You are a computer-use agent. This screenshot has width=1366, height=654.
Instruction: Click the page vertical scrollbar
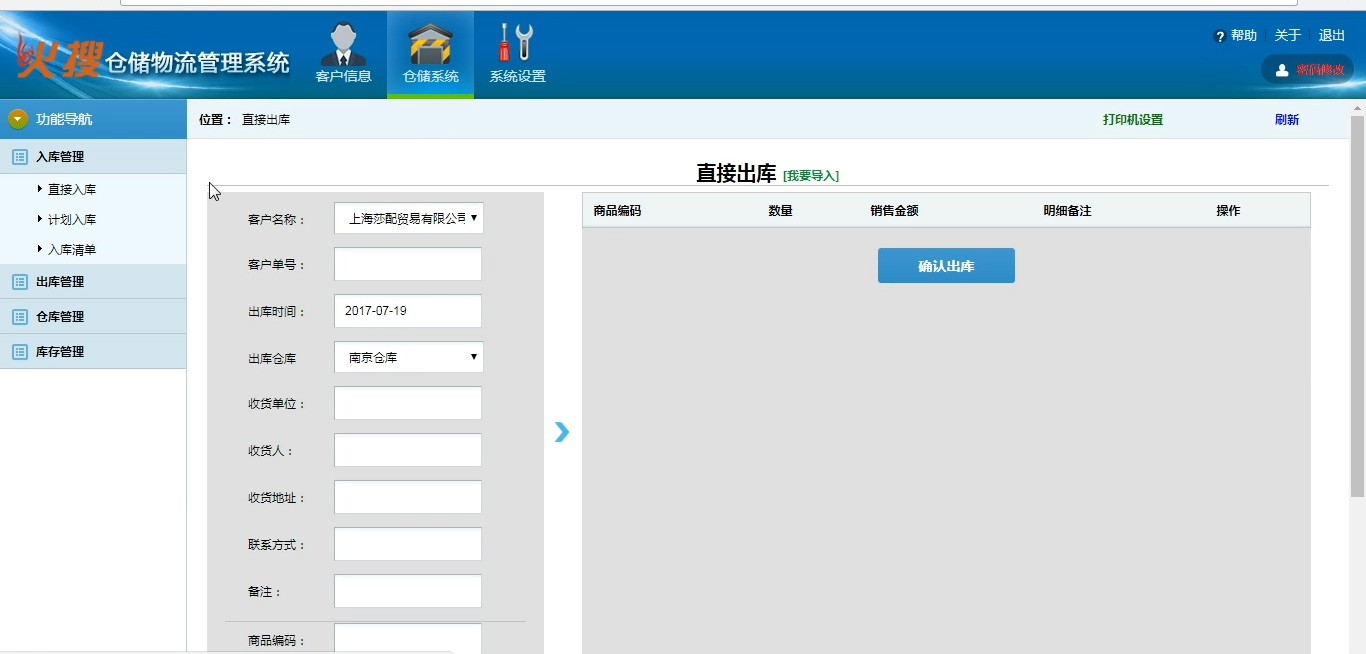pyautogui.click(x=1357, y=300)
